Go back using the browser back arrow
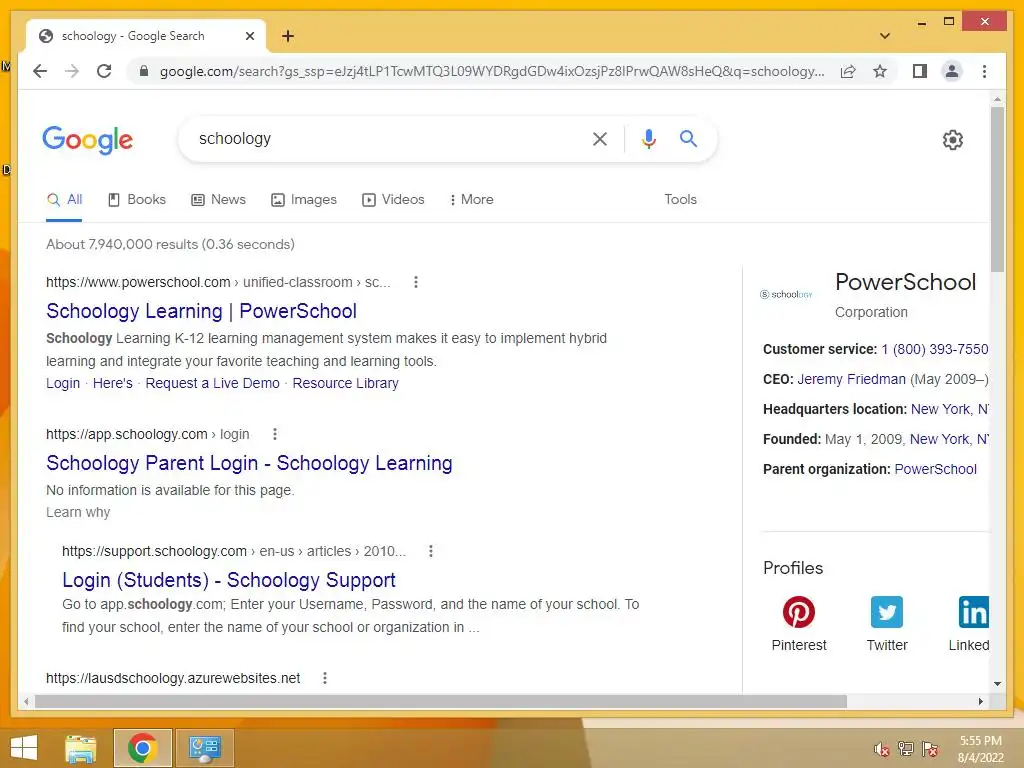1024x768 pixels. (x=40, y=71)
